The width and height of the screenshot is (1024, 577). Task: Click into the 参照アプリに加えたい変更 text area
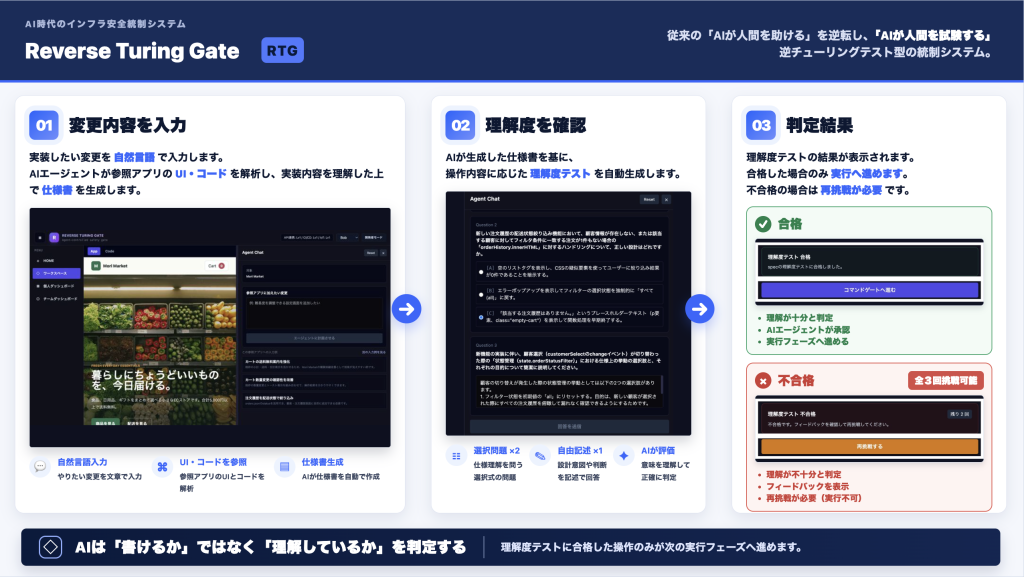click(315, 313)
